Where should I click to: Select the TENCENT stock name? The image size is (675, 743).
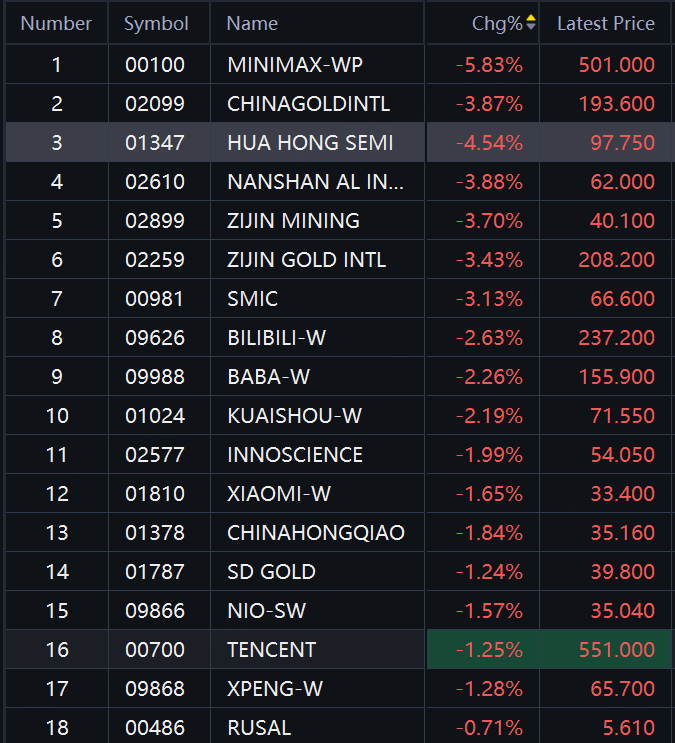272,650
